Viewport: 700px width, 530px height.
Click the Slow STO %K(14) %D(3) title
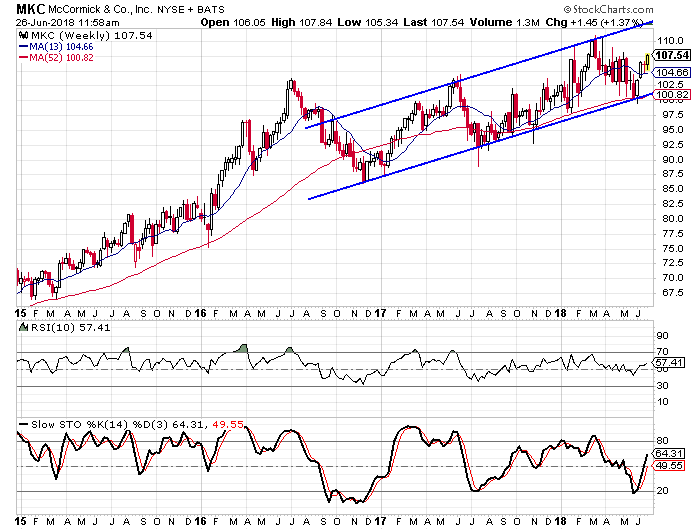(x=99, y=424)
